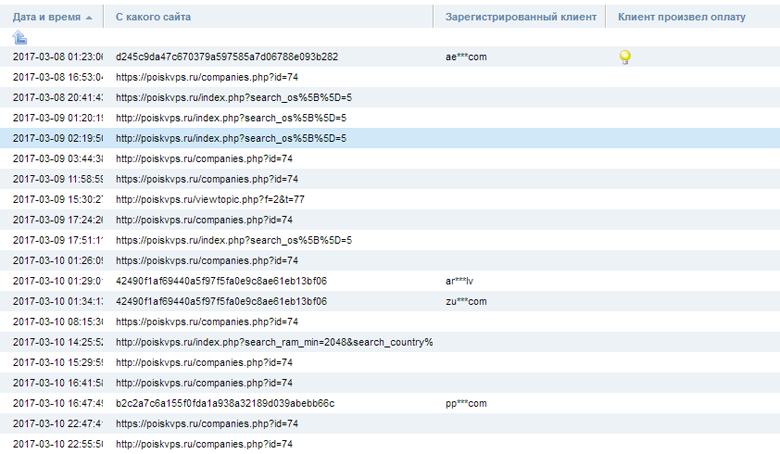Select the row dated 2017-03-09 11:58

coord(390,179)
